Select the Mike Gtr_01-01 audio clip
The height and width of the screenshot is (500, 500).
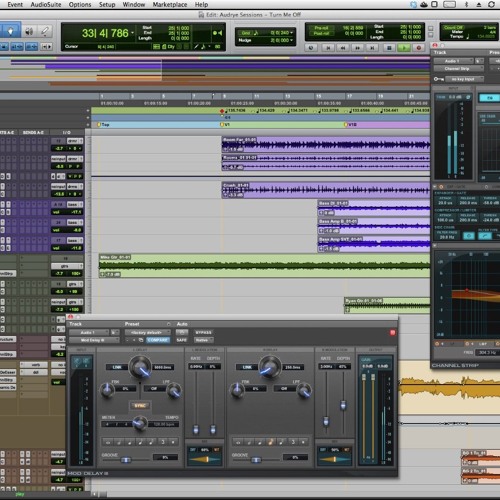pyautogui.click(x=264, y=266)
